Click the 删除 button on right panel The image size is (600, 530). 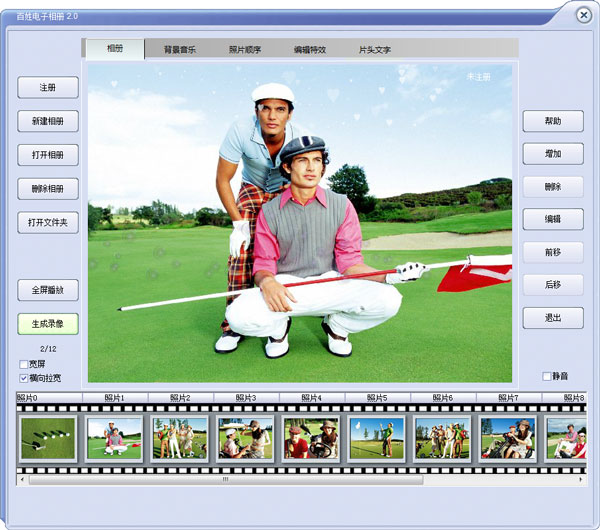pyautogui.click(x=553, y=187)
